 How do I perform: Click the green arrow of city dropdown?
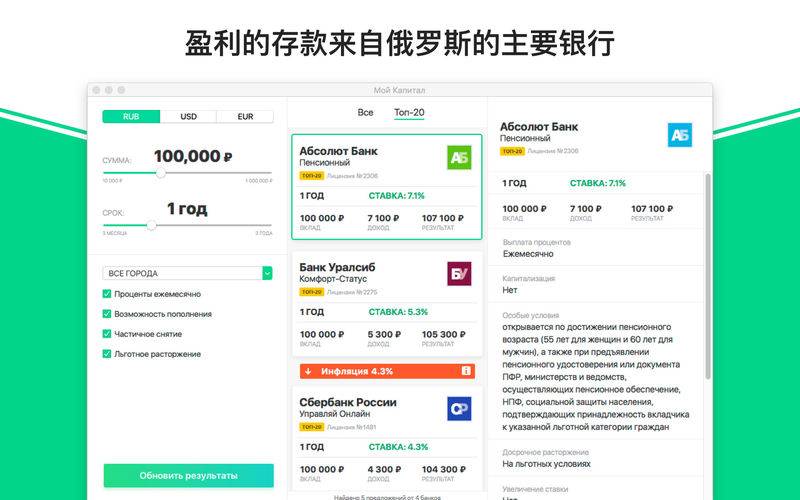point(267,273)
